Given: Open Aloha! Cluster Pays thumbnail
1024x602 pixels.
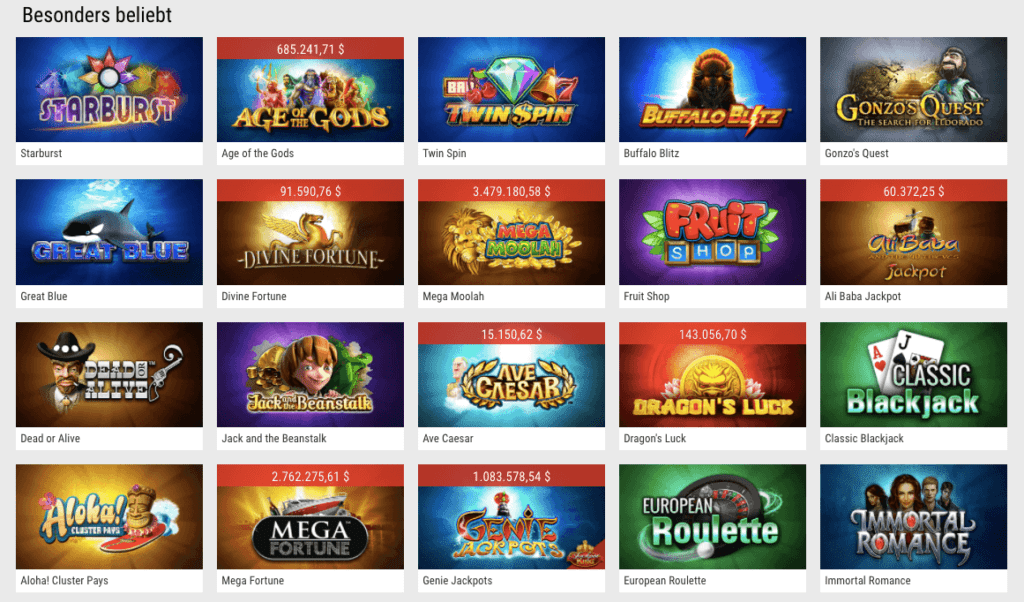Looking at the screenshot, I should (x=109, y=516).
